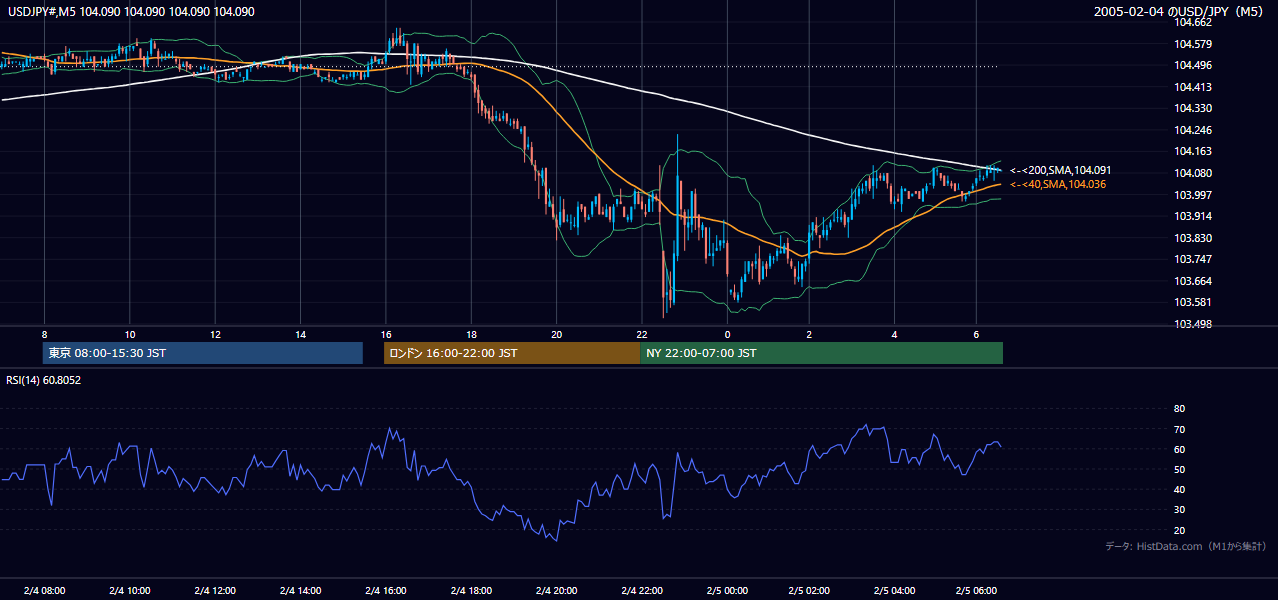The height and width of the screenshot is (600, 1278).
Task: Click bottom time label 2/4 10:00
Action: pyautogui.click(x=130, y=591)
